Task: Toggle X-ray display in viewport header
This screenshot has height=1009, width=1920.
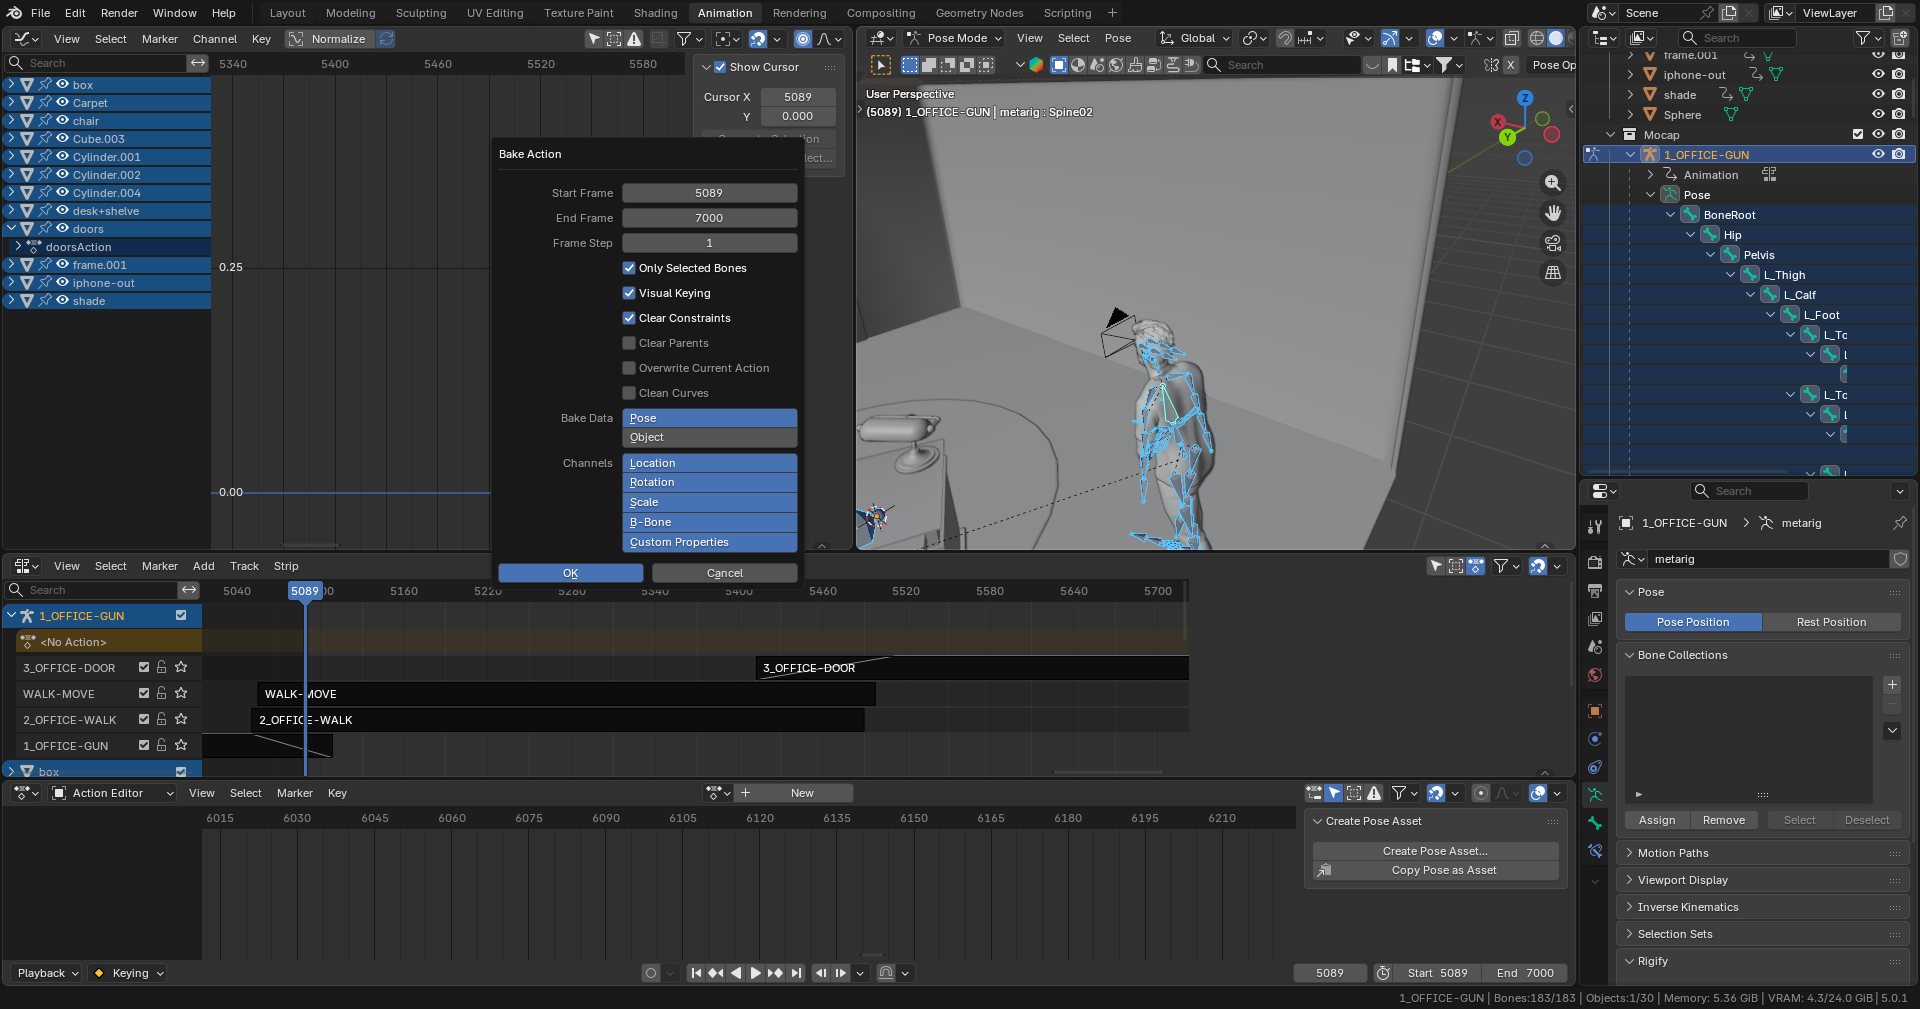Action: pos(1512,38)
